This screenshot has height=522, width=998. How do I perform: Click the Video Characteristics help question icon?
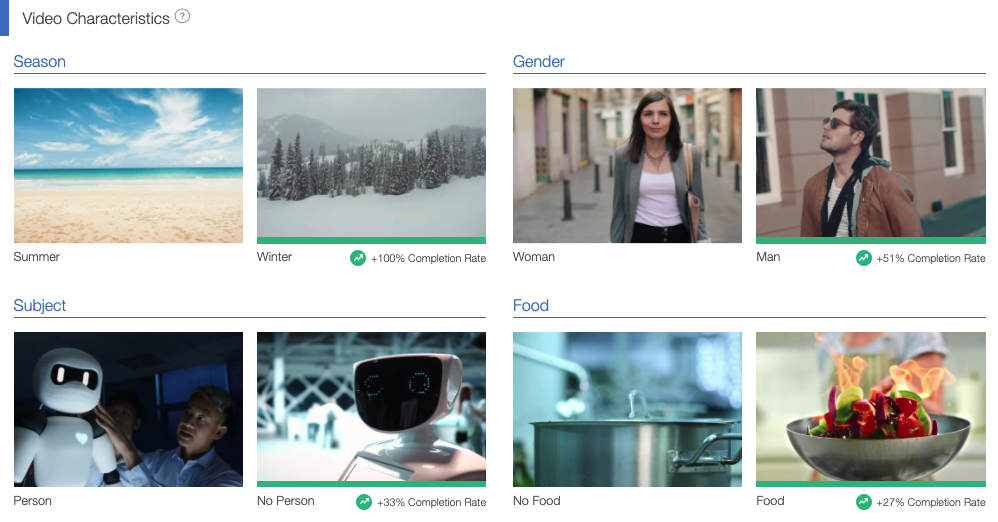click(182, 17)
